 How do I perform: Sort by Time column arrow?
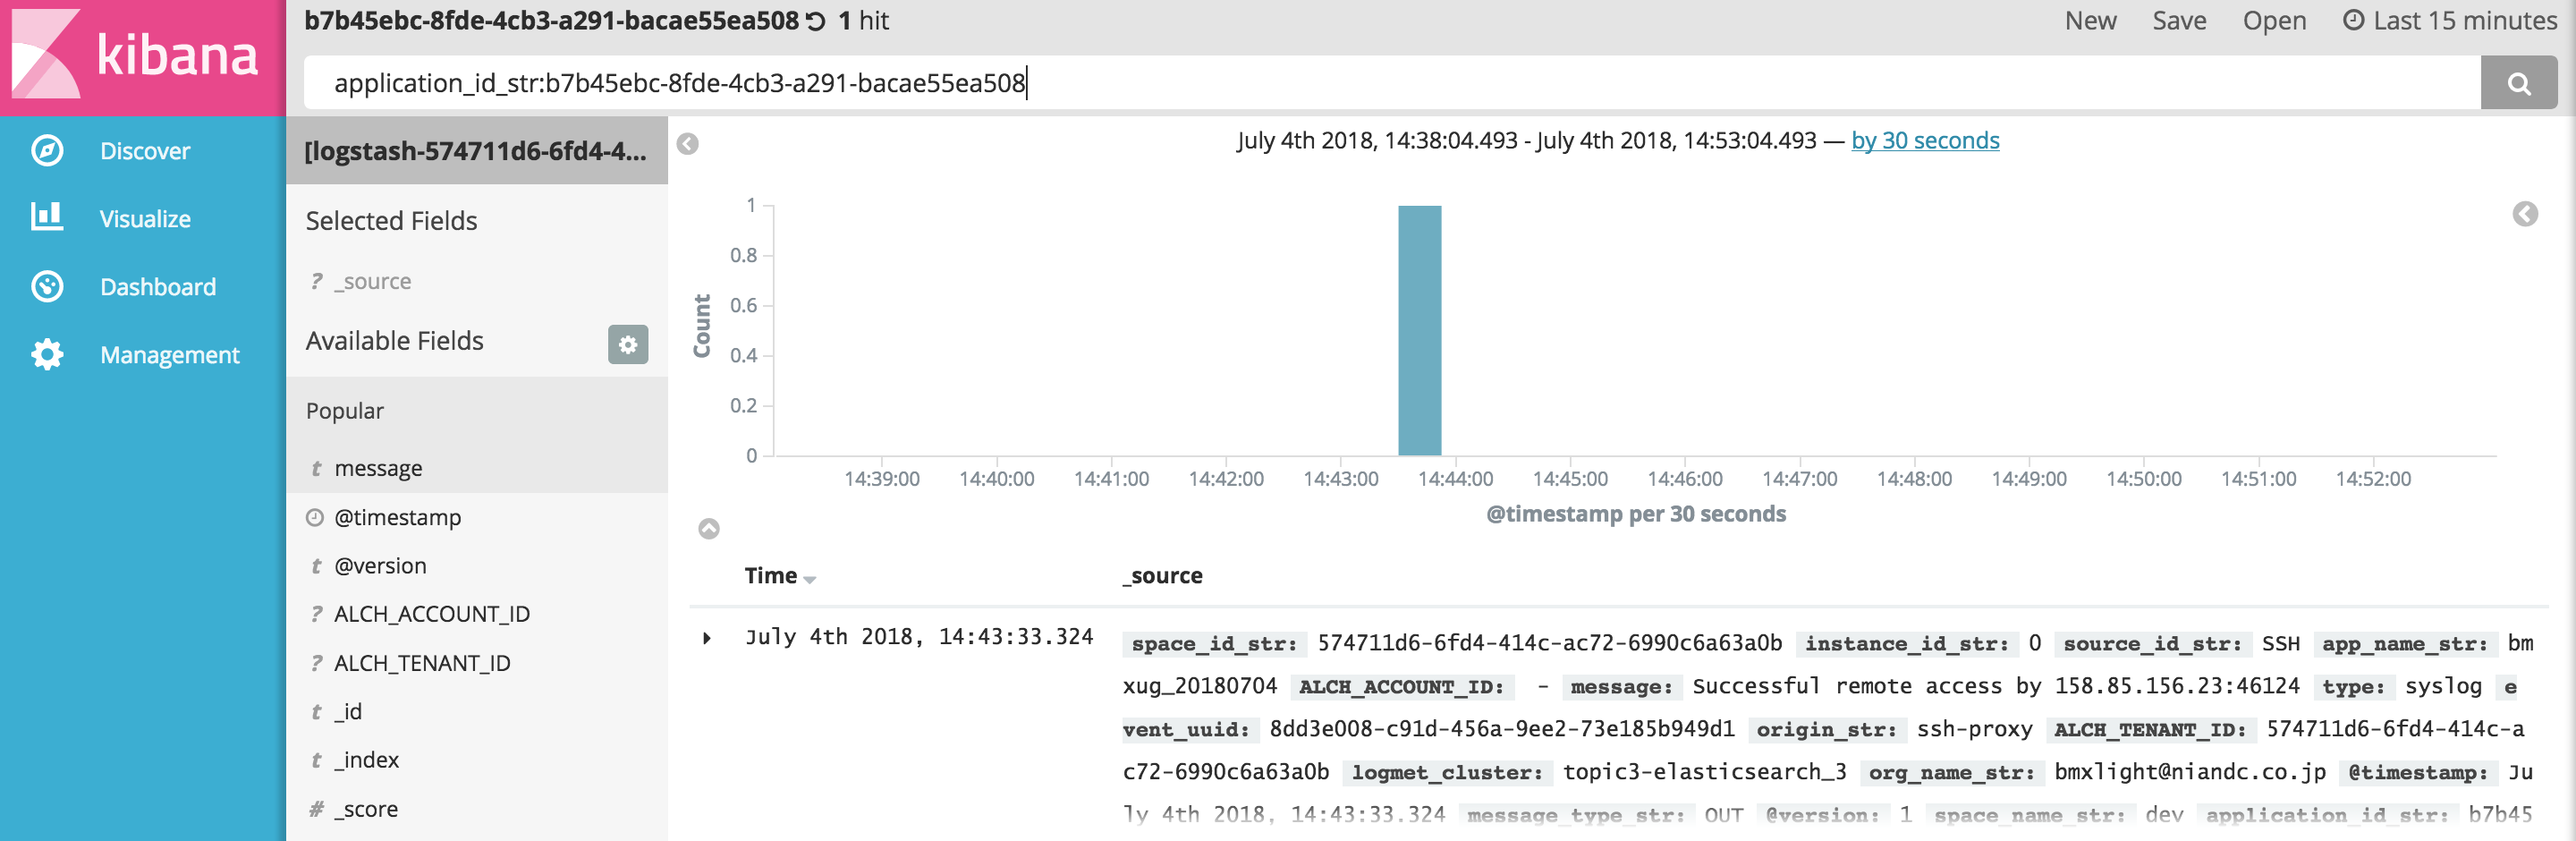810,579
